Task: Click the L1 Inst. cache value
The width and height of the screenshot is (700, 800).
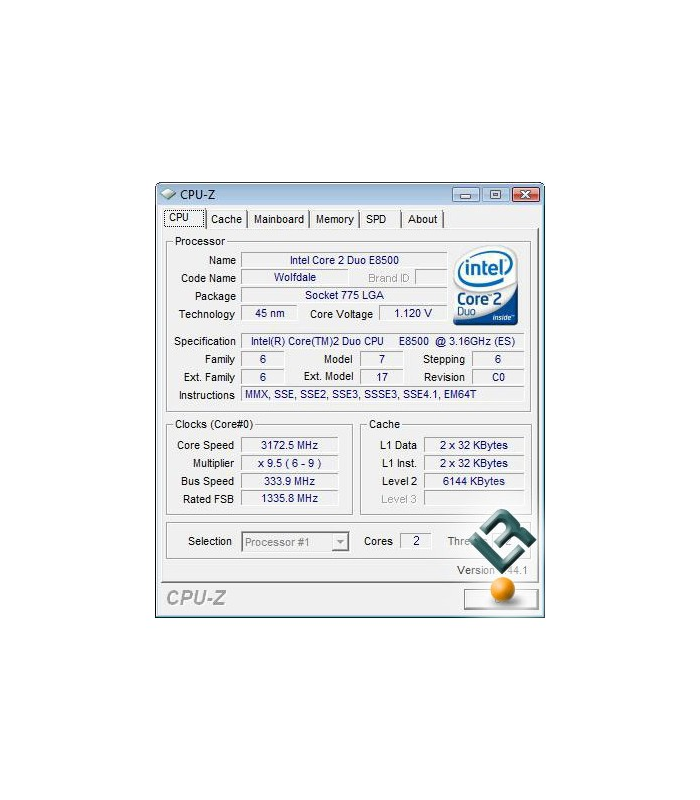Action: point(474,463)
